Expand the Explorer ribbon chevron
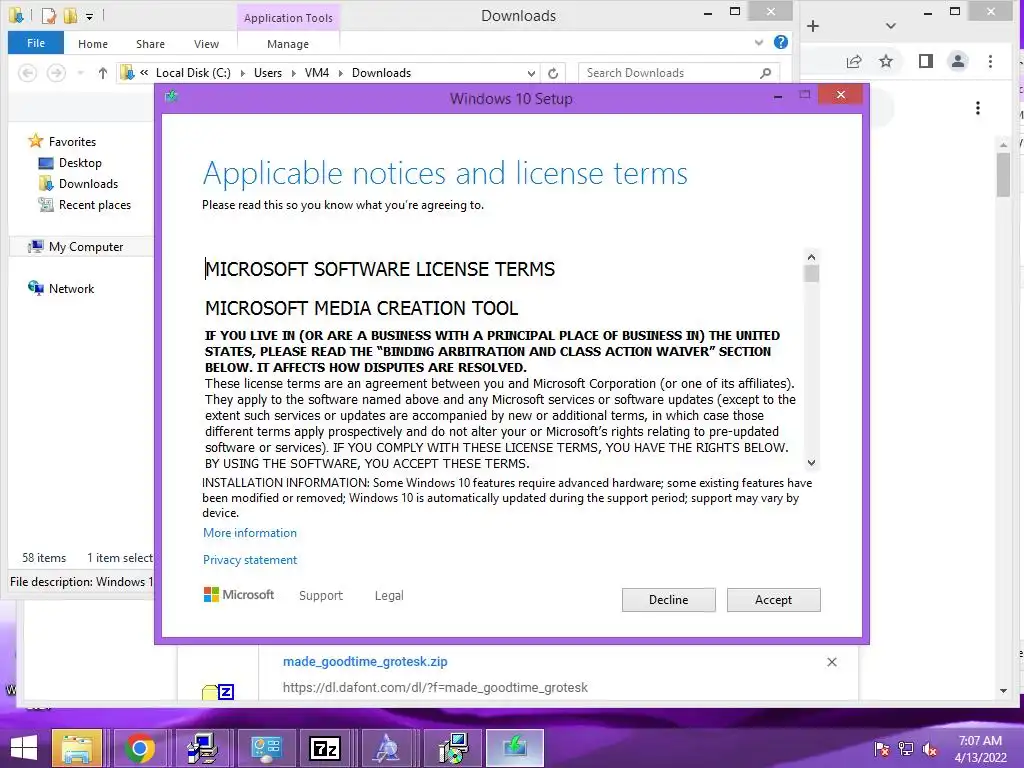The image size is (1024, 768). 759,43
